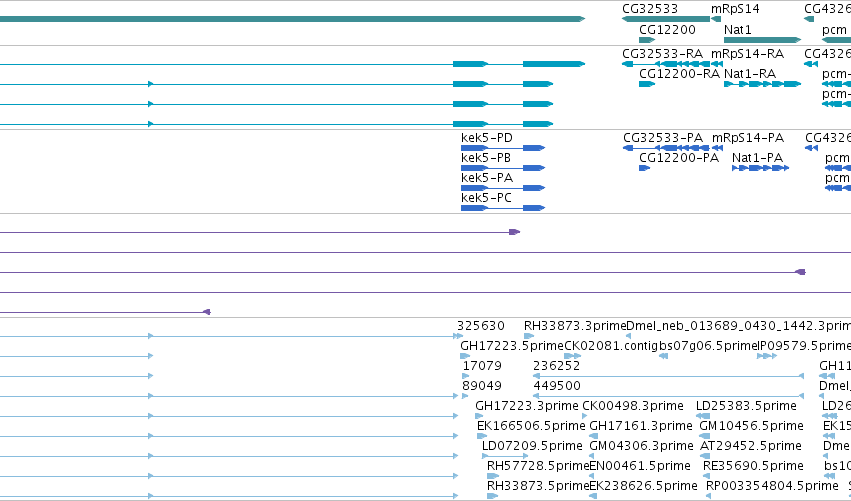
Task: Select the AT29452.5prime EST label
Action: [x=751, y=446]
